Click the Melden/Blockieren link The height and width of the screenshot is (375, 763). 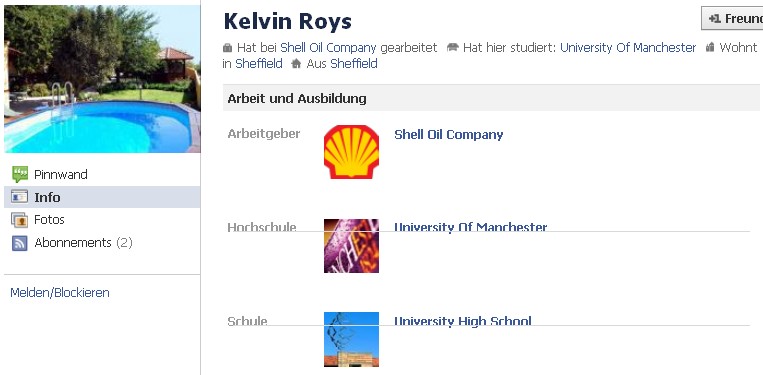60,293
